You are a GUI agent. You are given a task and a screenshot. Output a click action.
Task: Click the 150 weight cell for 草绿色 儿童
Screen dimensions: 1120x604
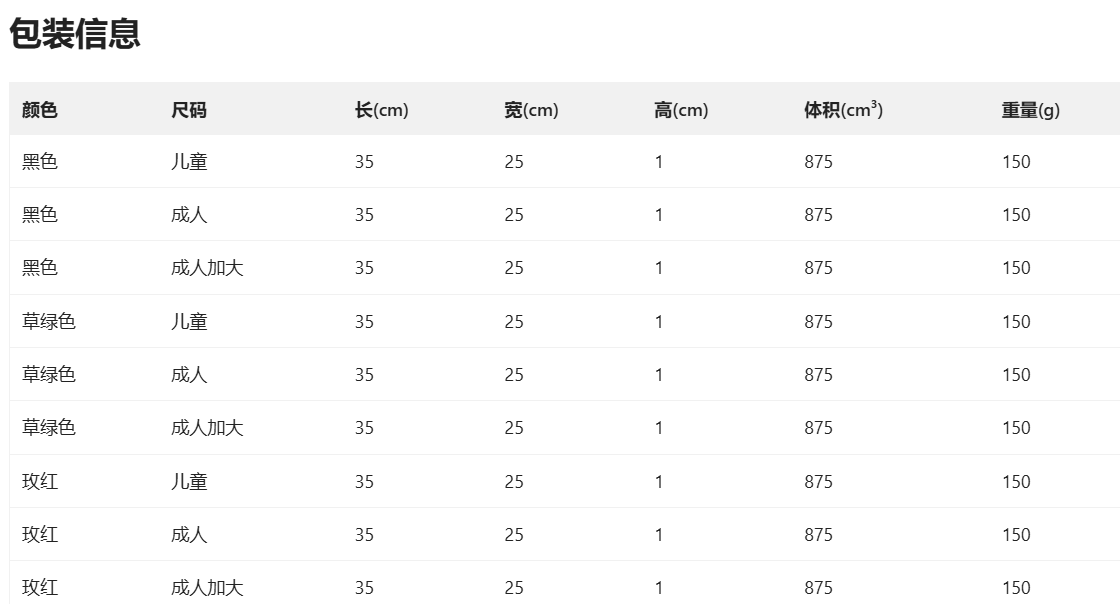click(1016, 322)
